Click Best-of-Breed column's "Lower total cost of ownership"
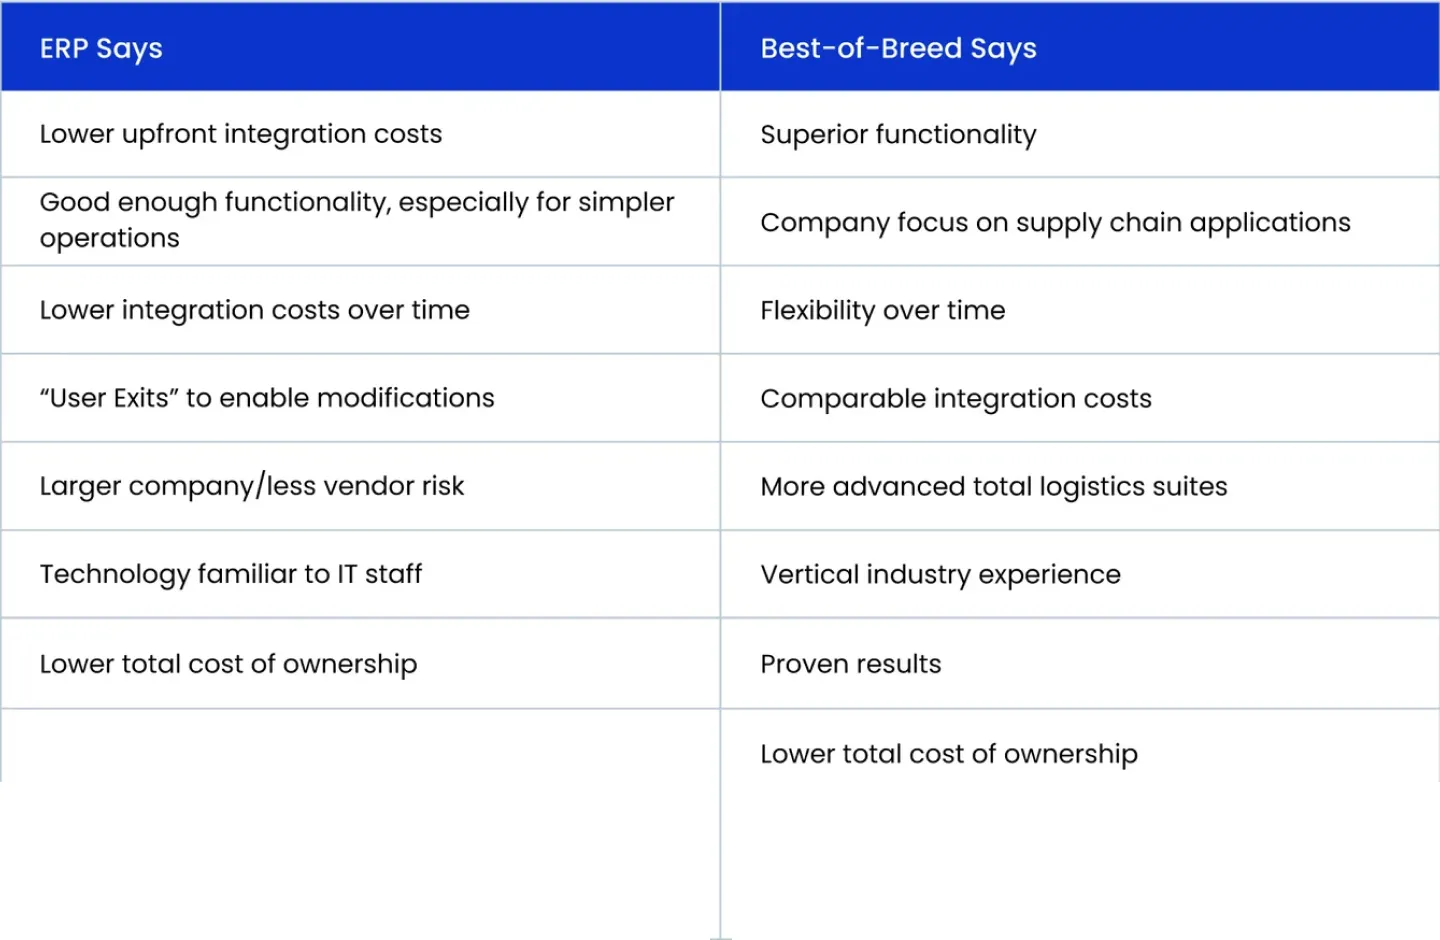 tap(949, 754)
